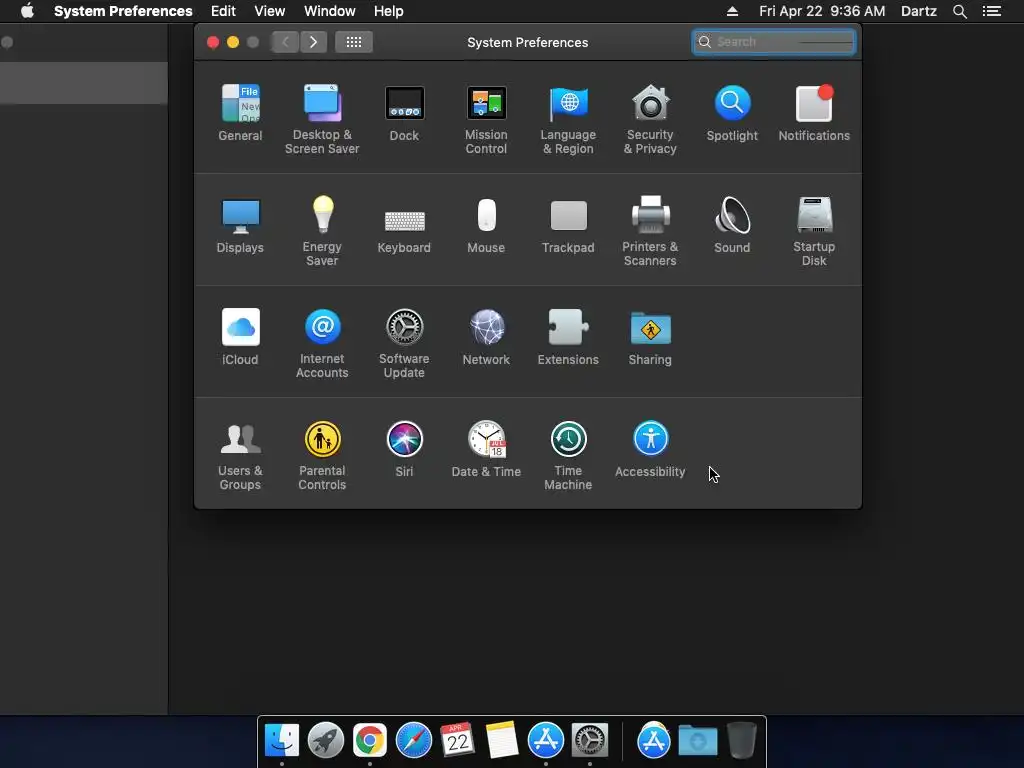This screenshot has height=768, width=1024.
Task: Open the App Store beside Notes in the Dock
Action: point(545,741)
